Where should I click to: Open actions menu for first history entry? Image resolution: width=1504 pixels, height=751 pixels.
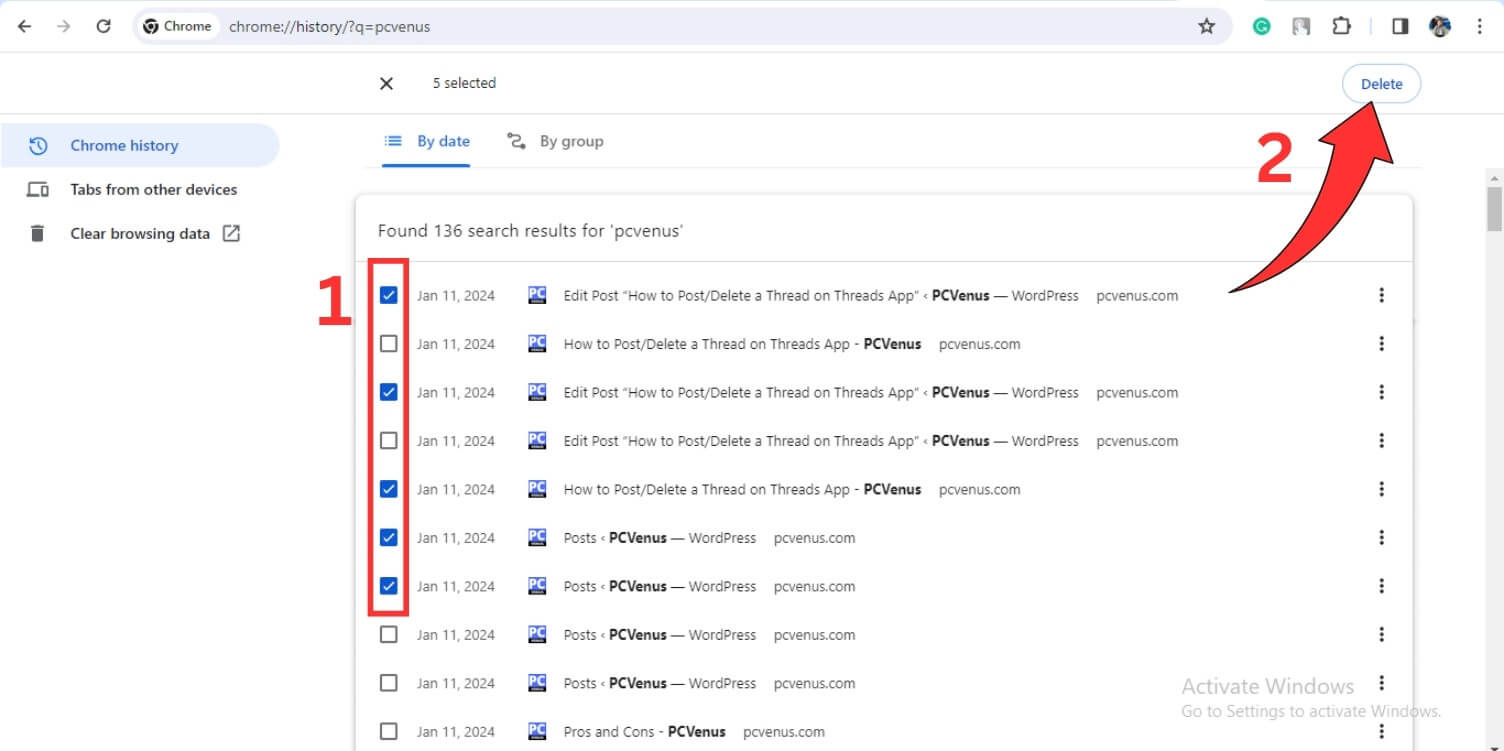click(1381, 295)
